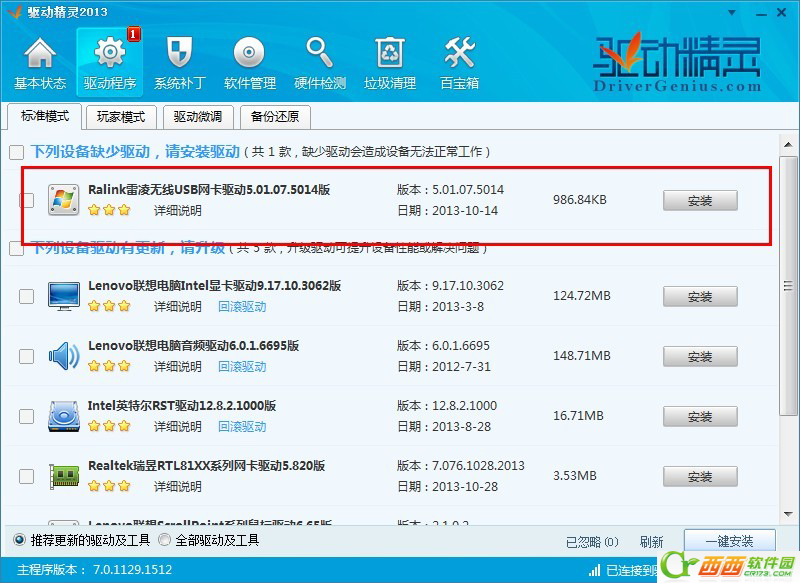Click the Ralink driver three-star rating
800x583 pixels.
click(x=109, y=210)
